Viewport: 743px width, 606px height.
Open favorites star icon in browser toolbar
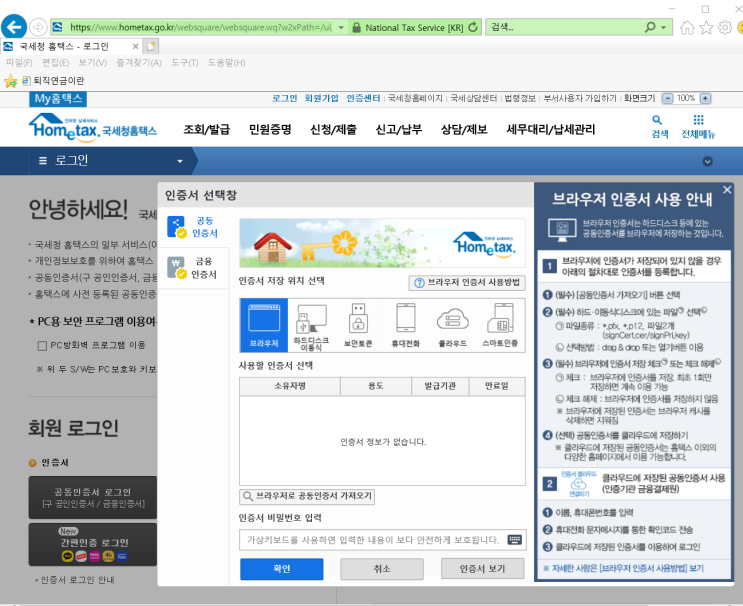[706, 27]
